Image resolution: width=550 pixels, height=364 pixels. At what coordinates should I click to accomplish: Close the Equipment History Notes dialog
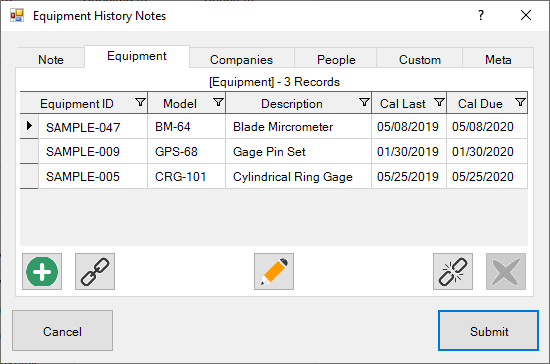pyautogui.click(x=526, y=15)
